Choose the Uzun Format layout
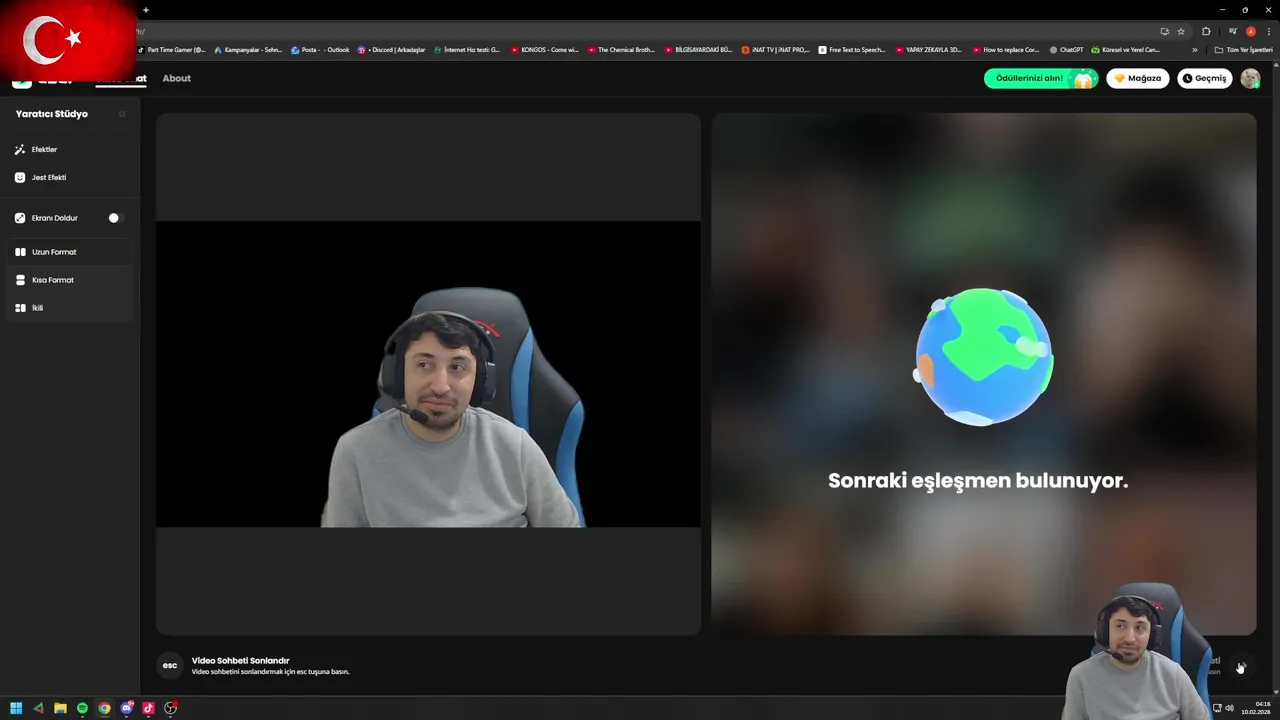Image resolution: width=1280 pixels, height=720 pixels. coord(69,252)
